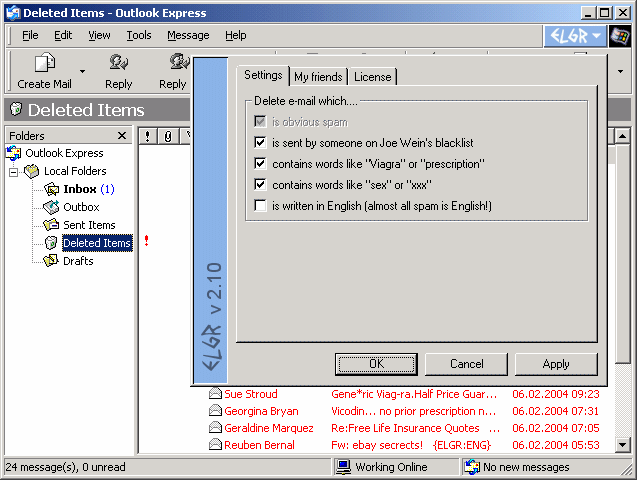Screen dimensions: 637x480
Task: Toggle Joe Wein's blacklist checkbox
Action: pyautogui.click(x=260, y=143)
